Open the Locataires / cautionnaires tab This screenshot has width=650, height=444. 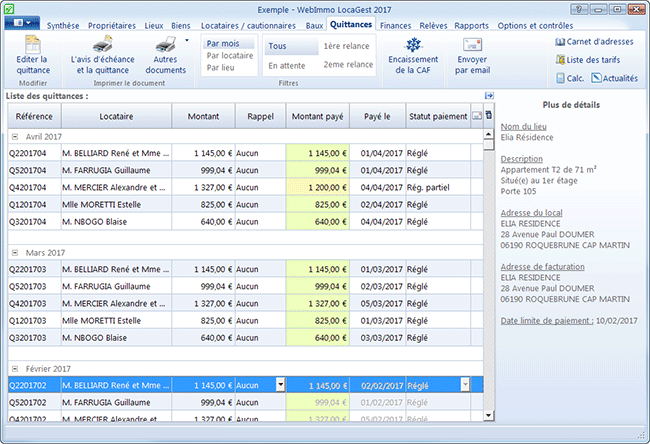tap(248, 26)
